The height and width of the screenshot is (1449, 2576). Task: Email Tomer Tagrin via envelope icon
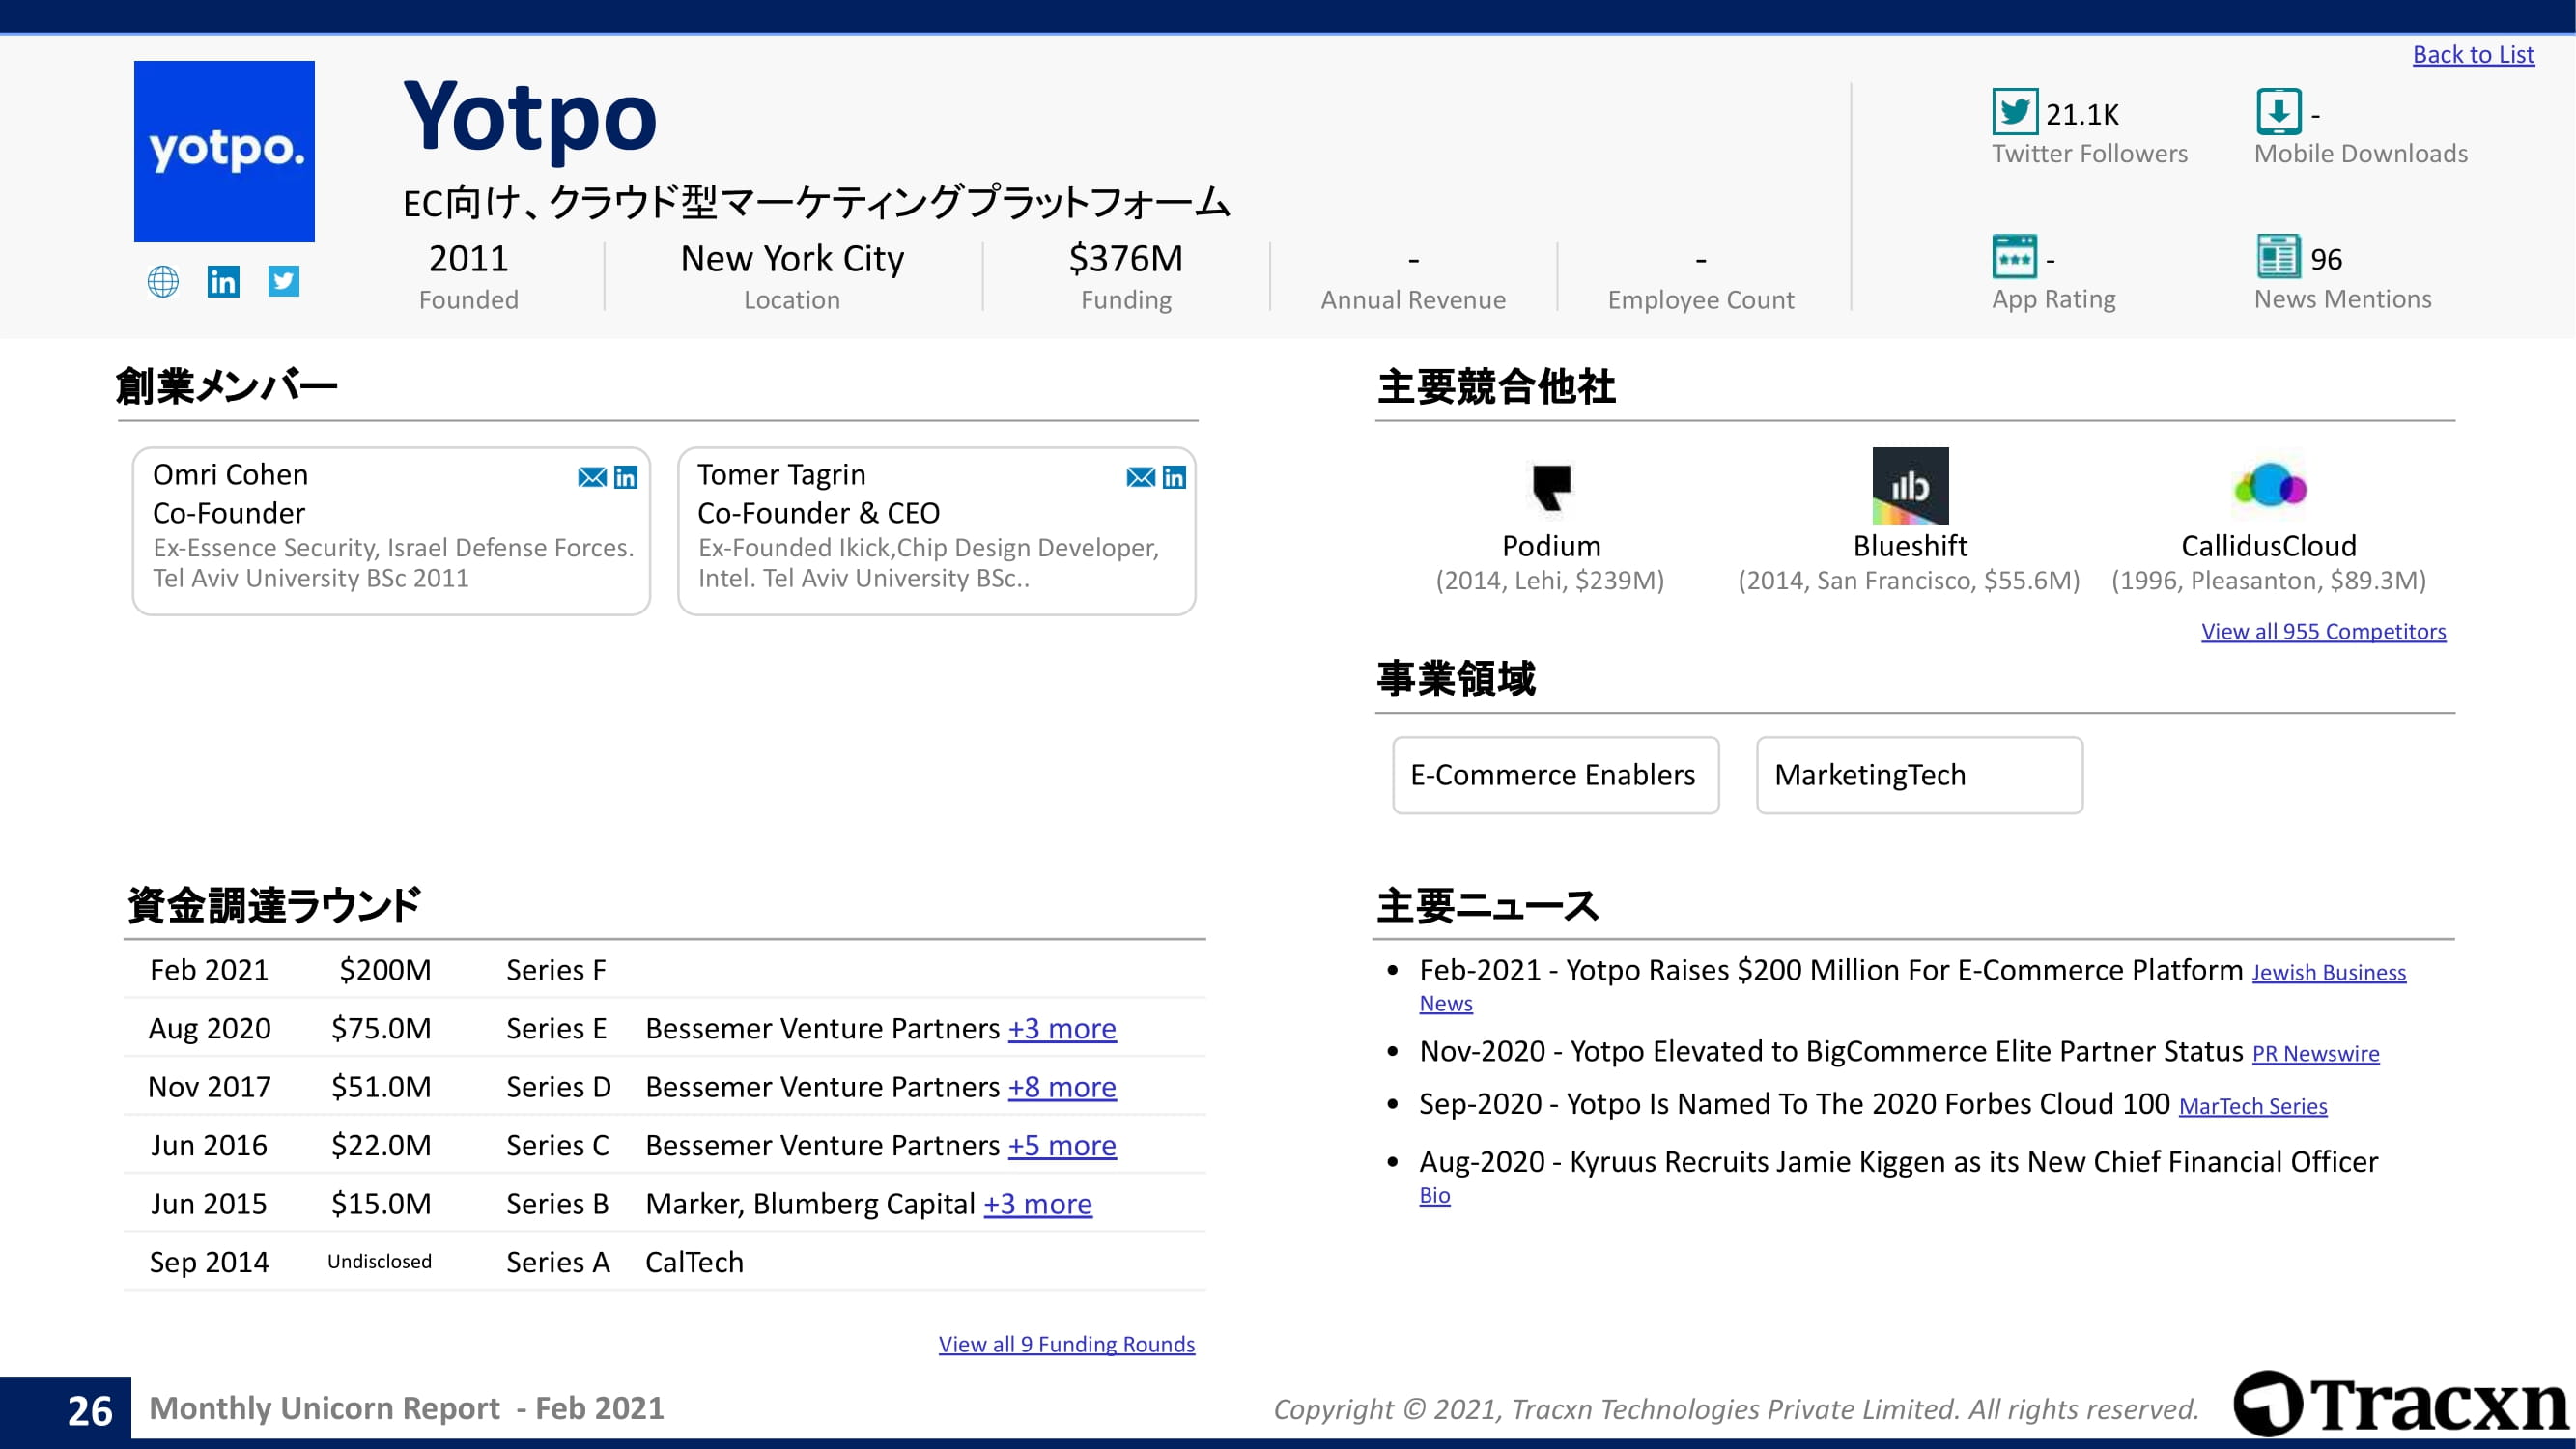[1140, 477]
